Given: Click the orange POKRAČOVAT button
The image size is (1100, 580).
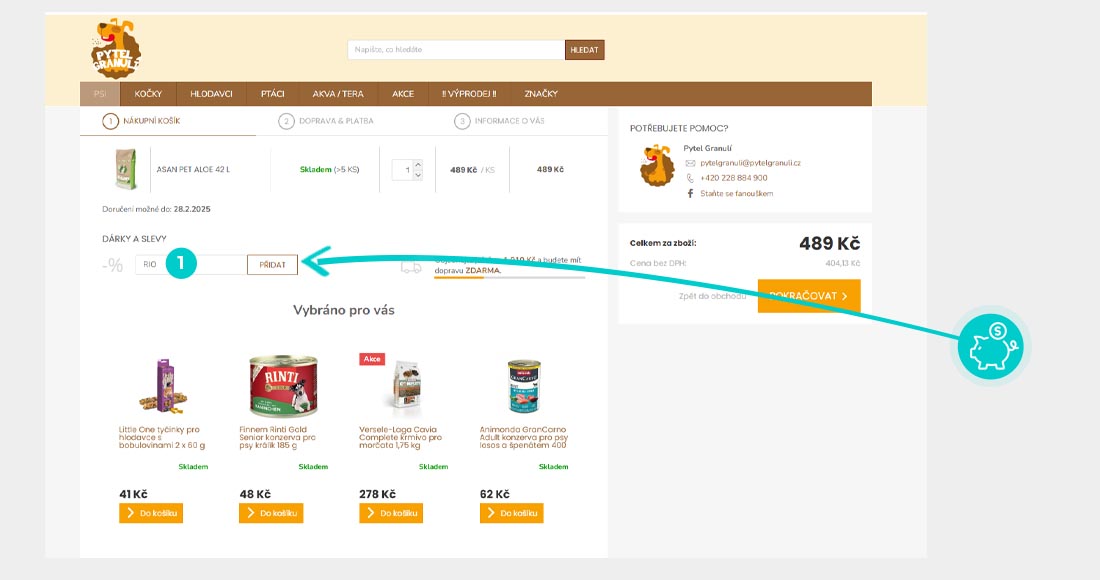Looking at the screenshot, I should point(809,296).
